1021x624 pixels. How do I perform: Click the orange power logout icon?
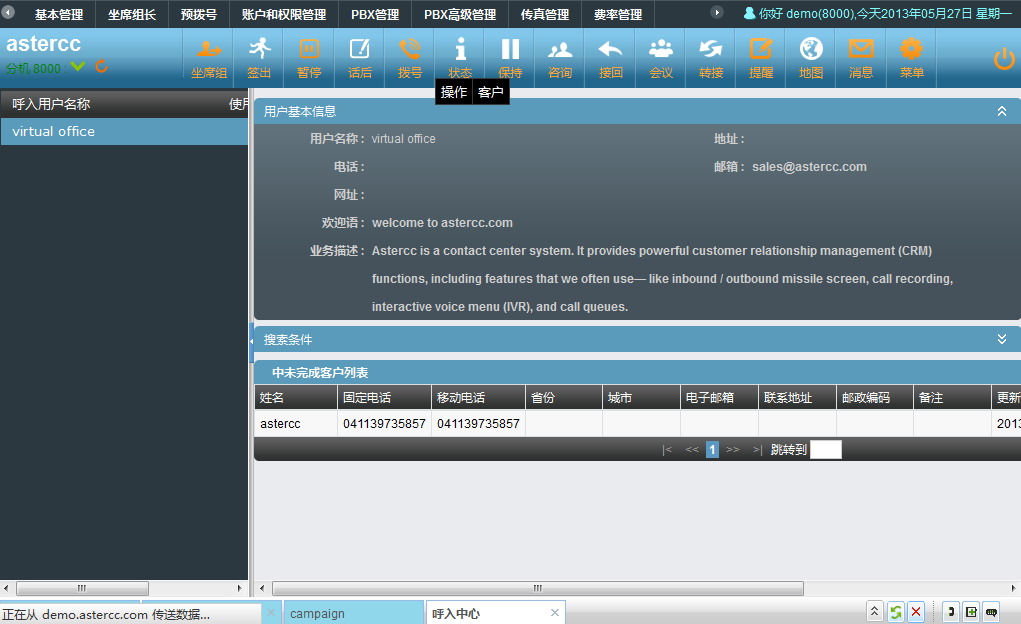pos(1004,59)
